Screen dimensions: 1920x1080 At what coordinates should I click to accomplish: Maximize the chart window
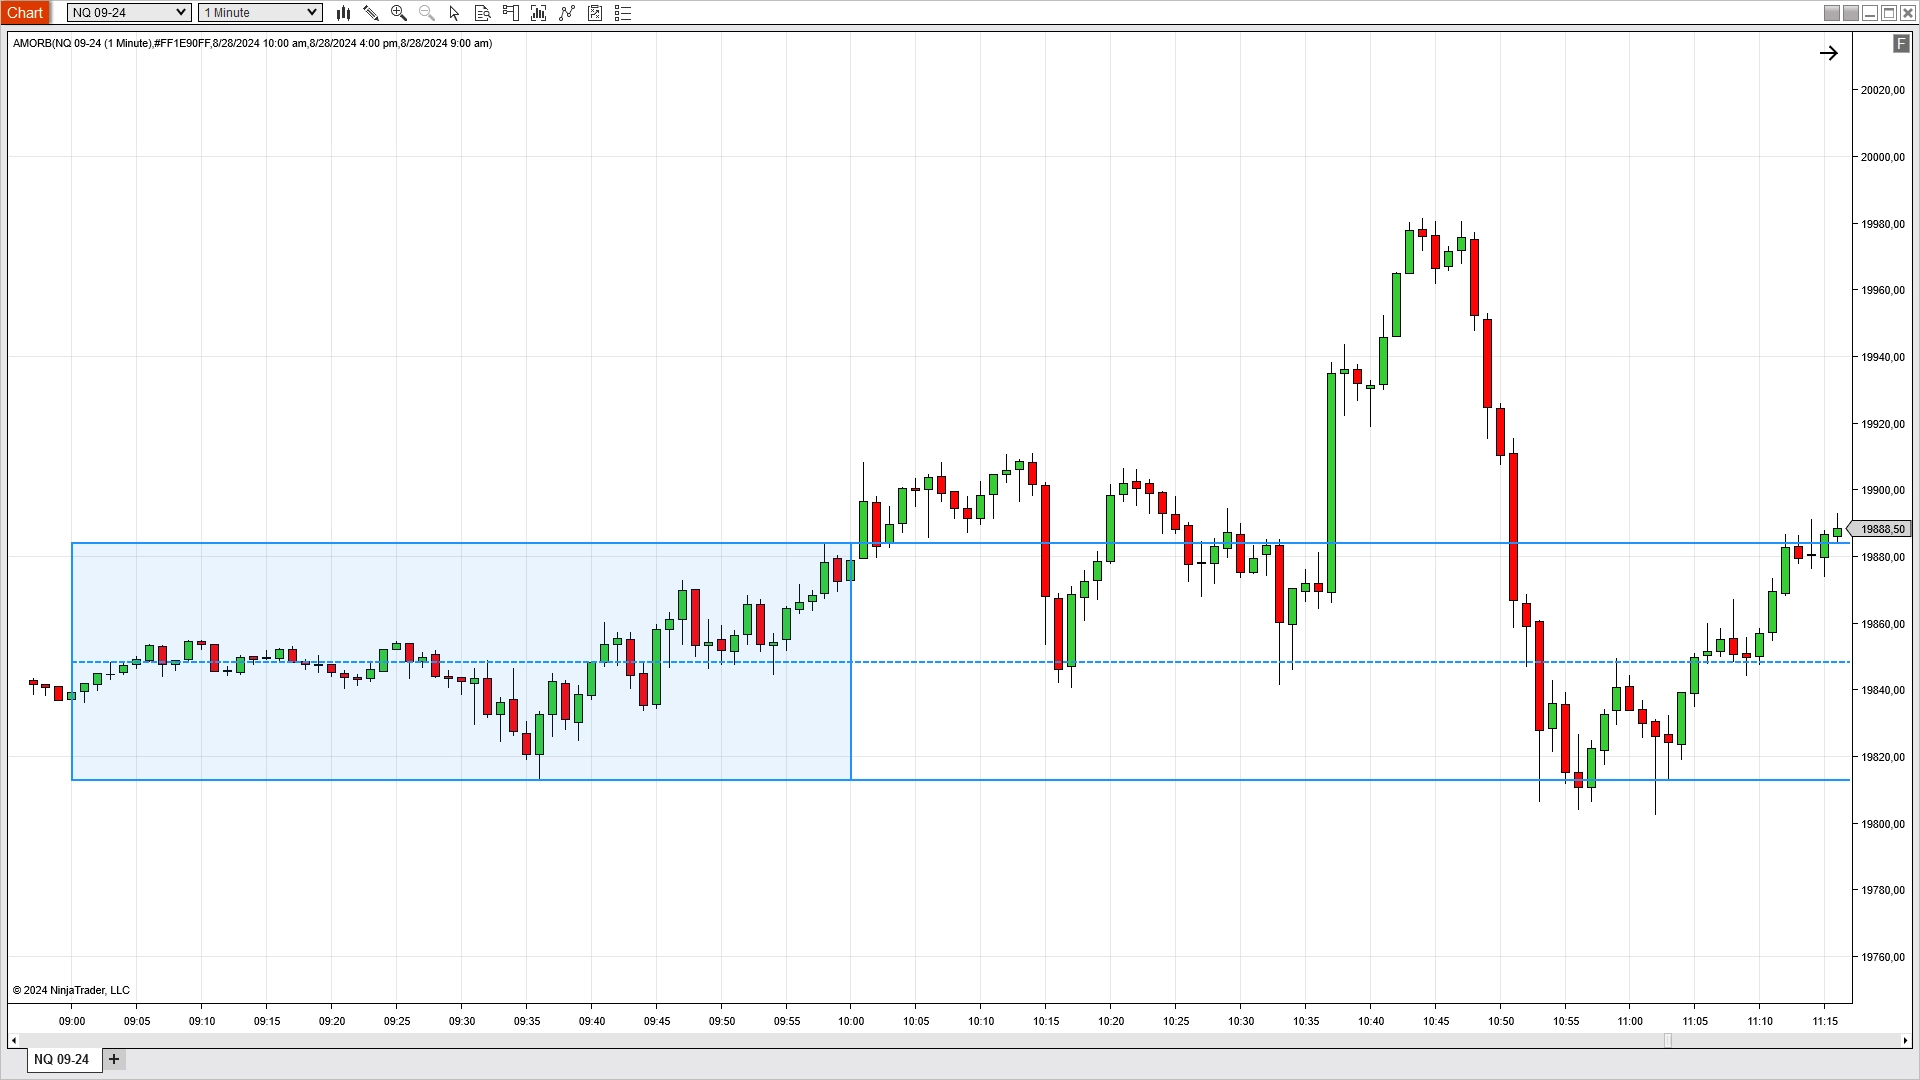1889,13
